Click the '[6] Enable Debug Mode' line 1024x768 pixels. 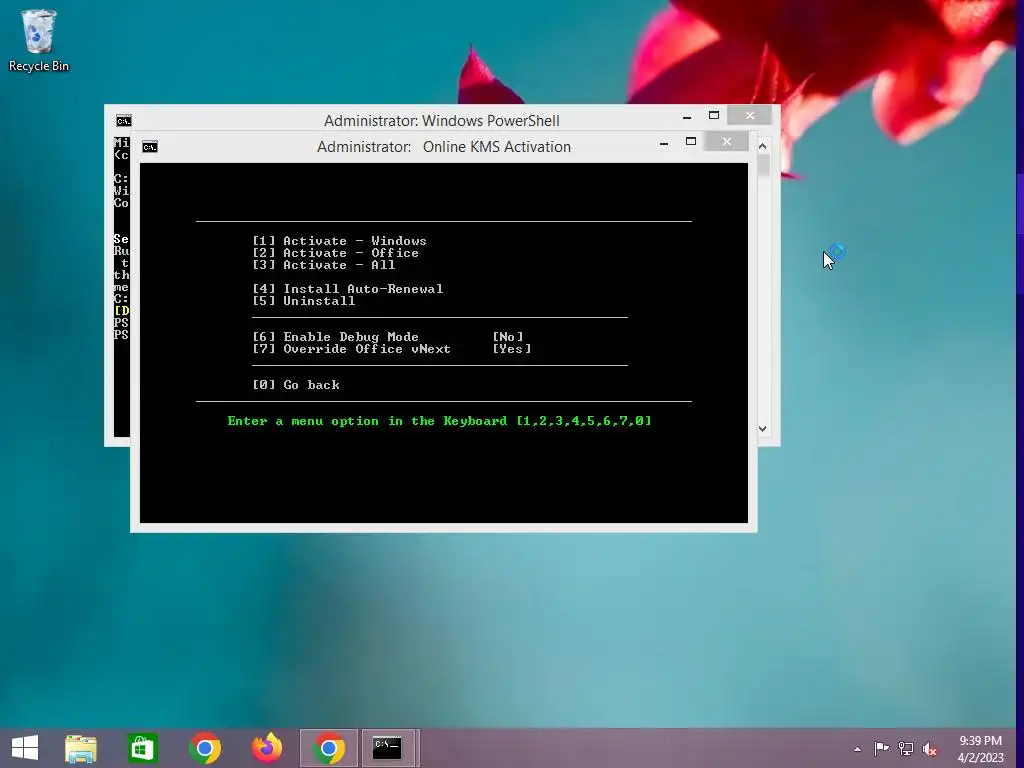pos(336,337)
